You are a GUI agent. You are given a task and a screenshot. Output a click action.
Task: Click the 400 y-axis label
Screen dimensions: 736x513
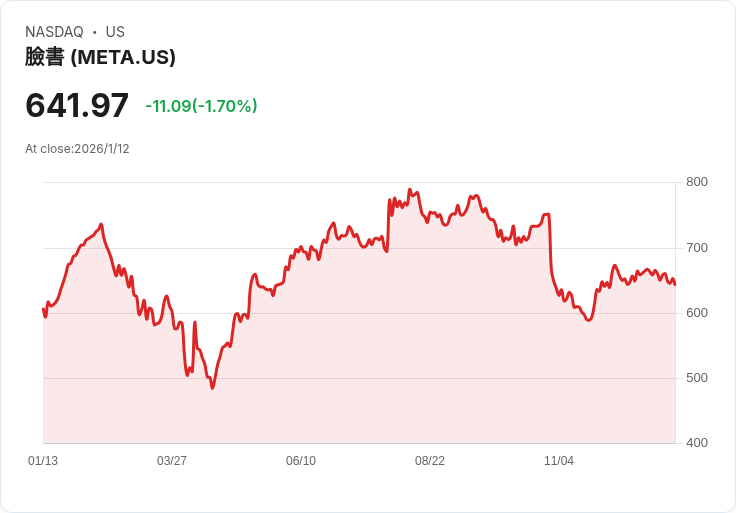(696, 443)
